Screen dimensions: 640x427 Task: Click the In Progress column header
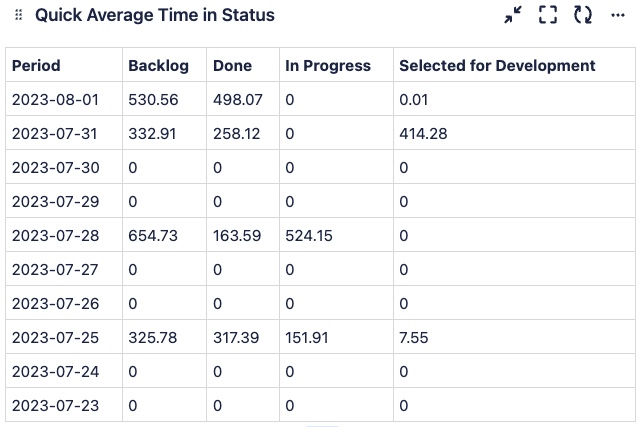(x=328, y=66)
